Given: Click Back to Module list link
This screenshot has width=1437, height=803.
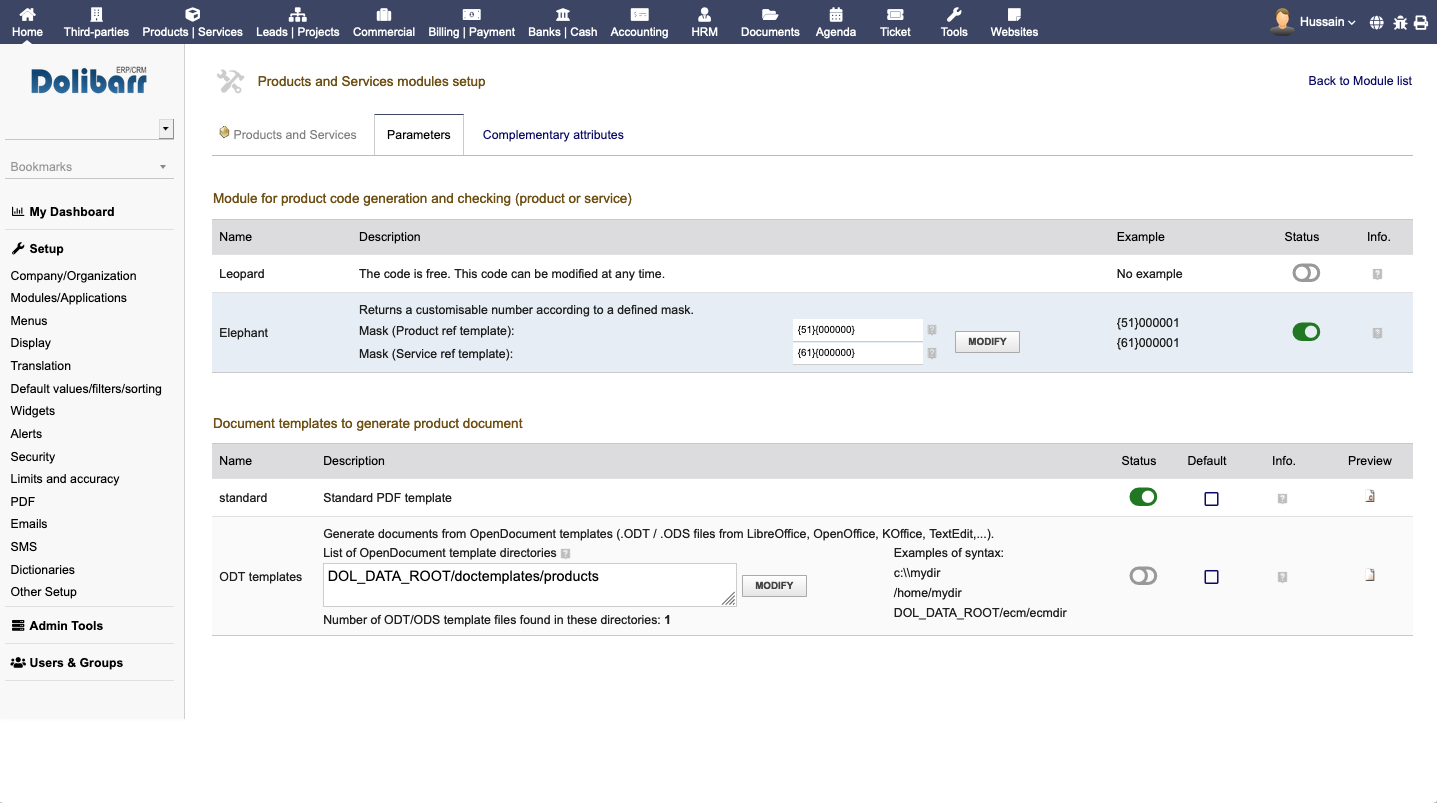Looking at the screenshot, I should tap(1360, 81).
